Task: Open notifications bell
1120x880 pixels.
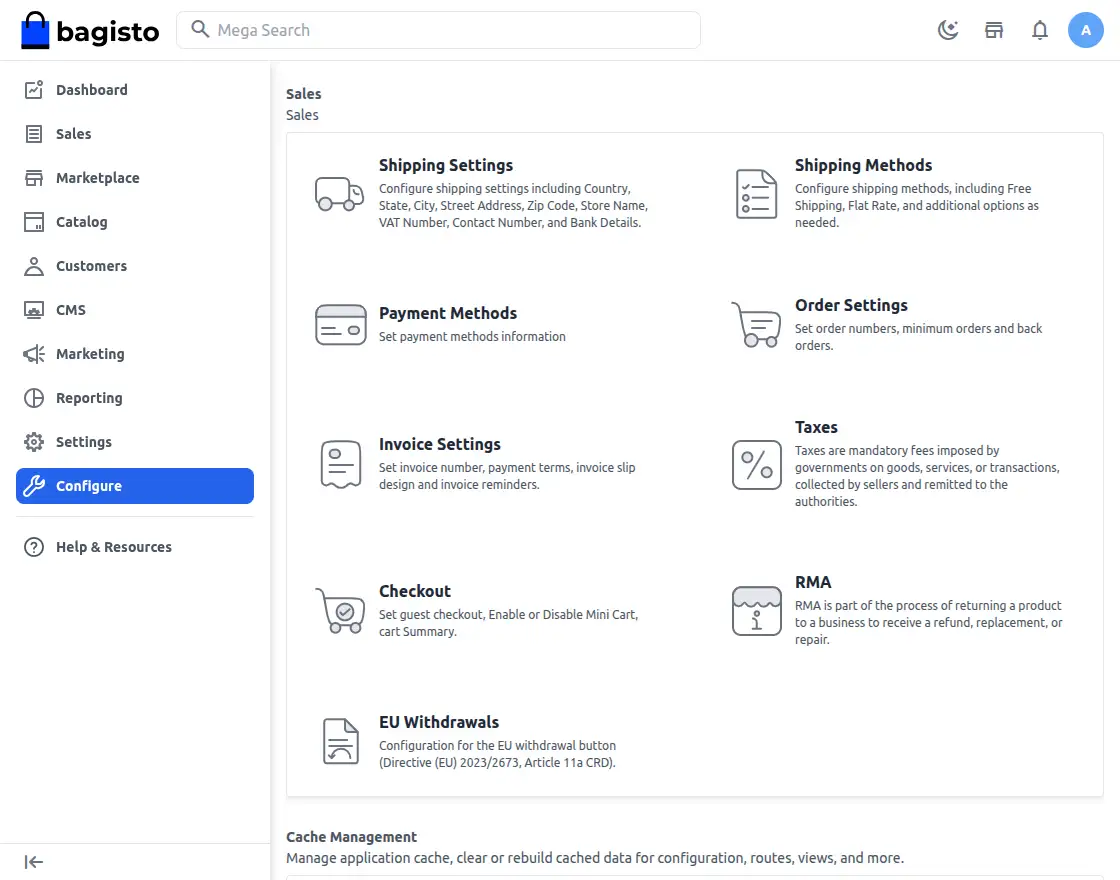Action: (1039, 30)
